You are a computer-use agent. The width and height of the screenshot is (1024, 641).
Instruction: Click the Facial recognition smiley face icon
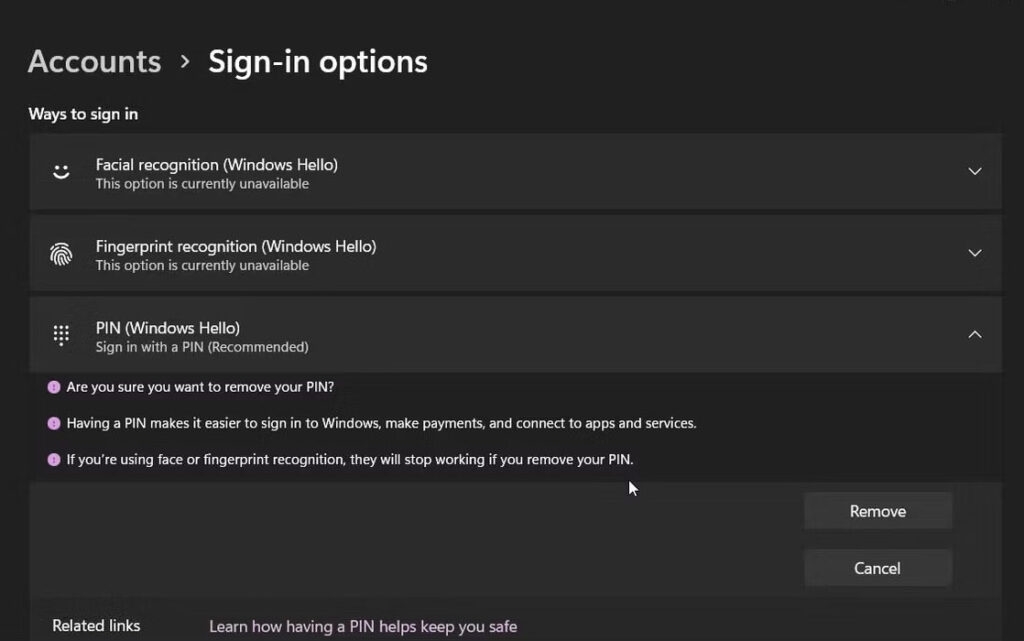click(x=61, y=172)
